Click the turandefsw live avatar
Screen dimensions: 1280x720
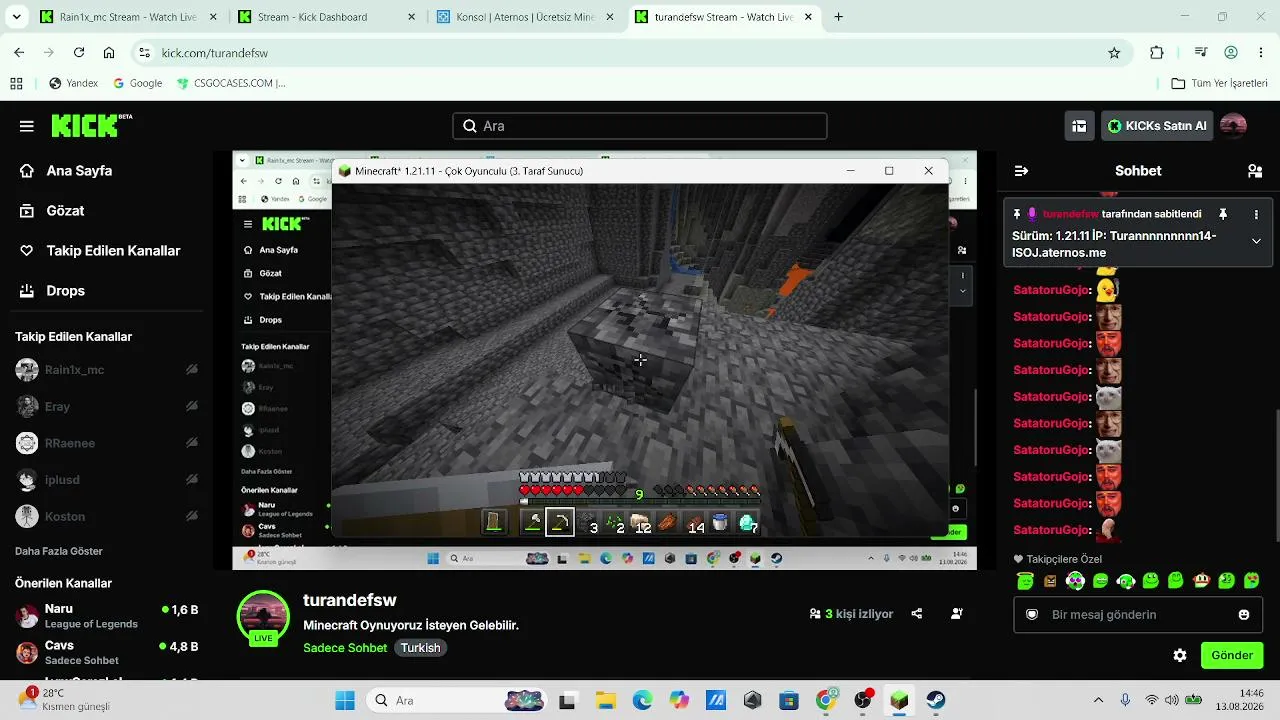pos(263,617)
